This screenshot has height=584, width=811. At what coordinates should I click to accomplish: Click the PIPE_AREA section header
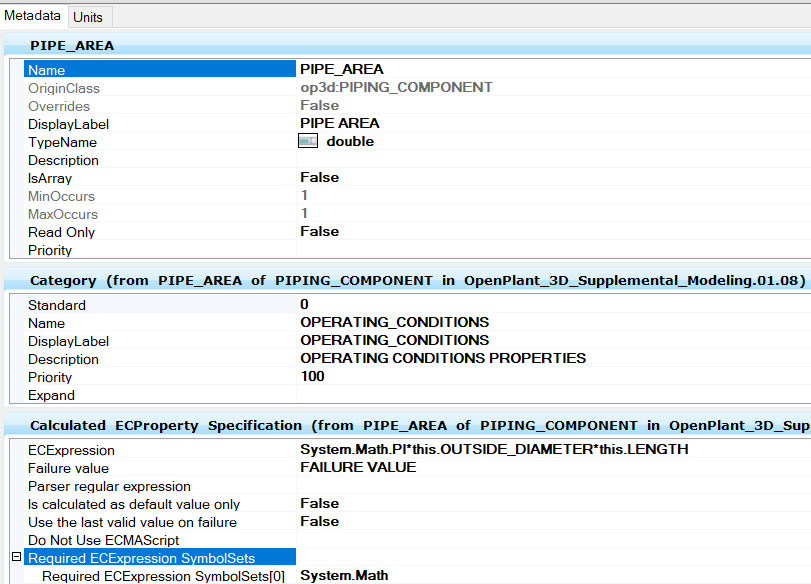point(408,46)
